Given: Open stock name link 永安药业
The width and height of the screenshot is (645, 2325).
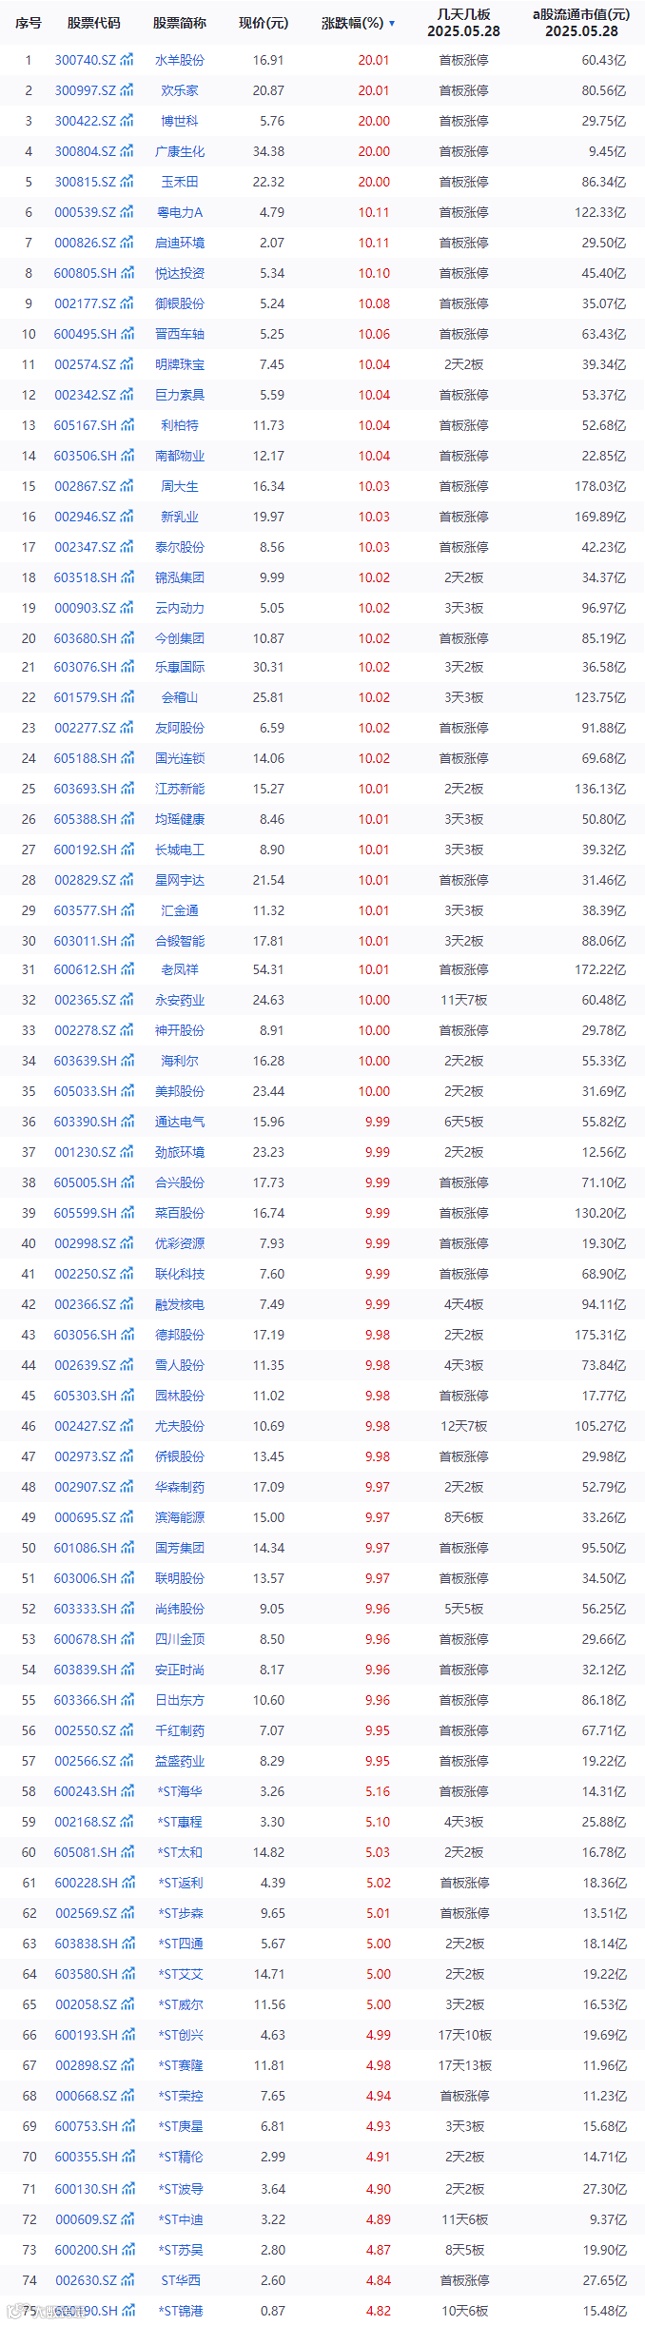Looking at the screenshot, I should 180,1000.
